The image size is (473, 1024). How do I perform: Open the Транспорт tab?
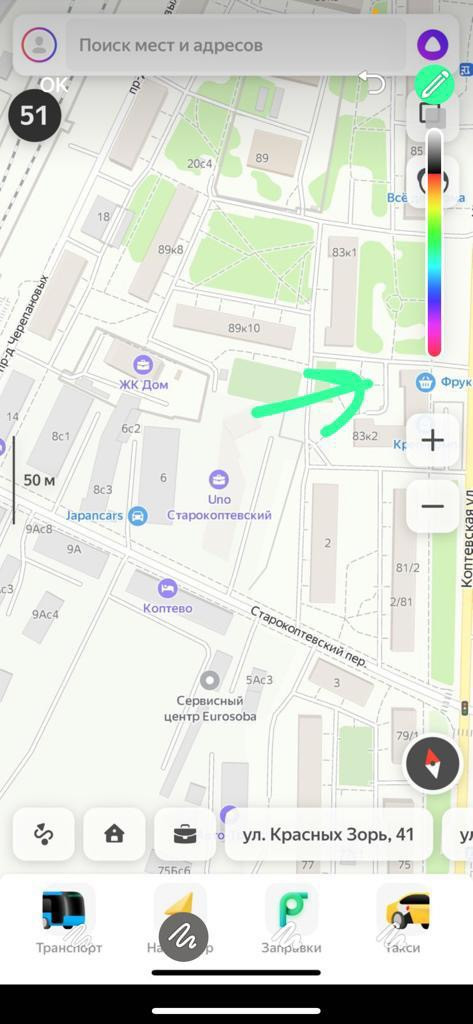coord(69,920)
